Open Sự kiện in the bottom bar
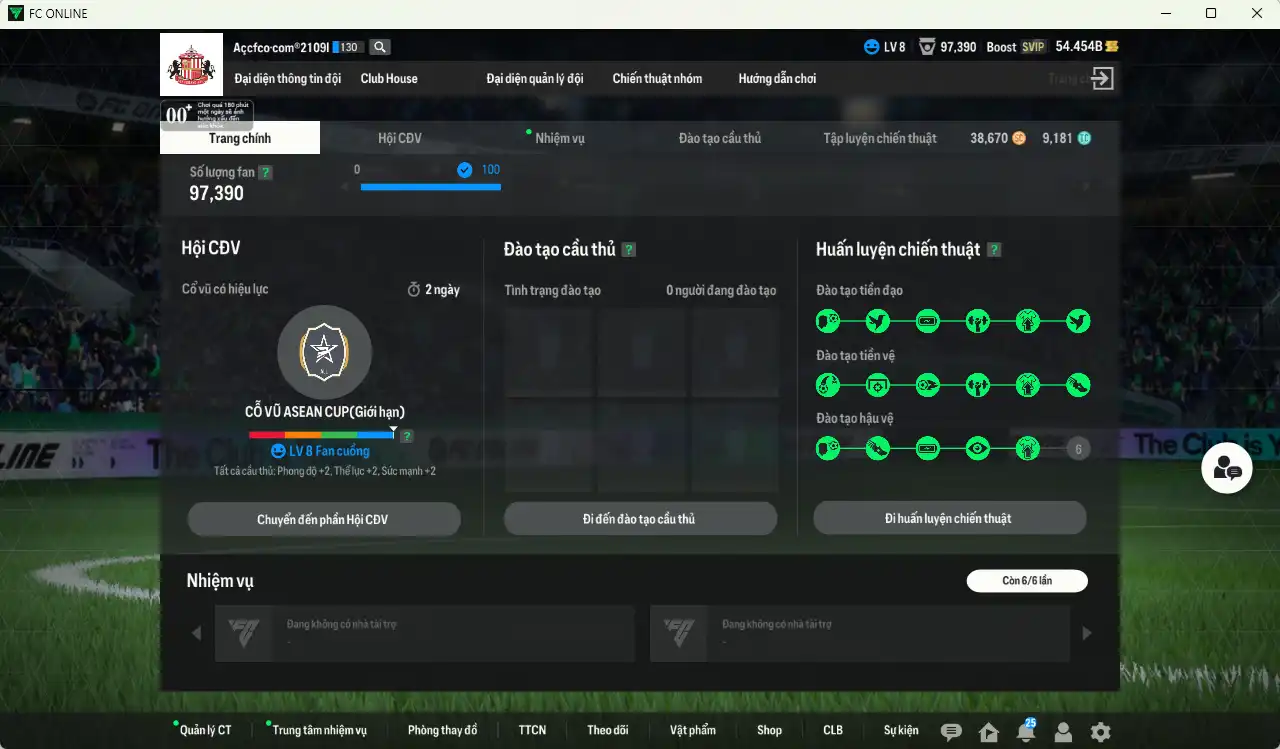This screenshot has height=749, width=1280. click(x=901, y=730)
